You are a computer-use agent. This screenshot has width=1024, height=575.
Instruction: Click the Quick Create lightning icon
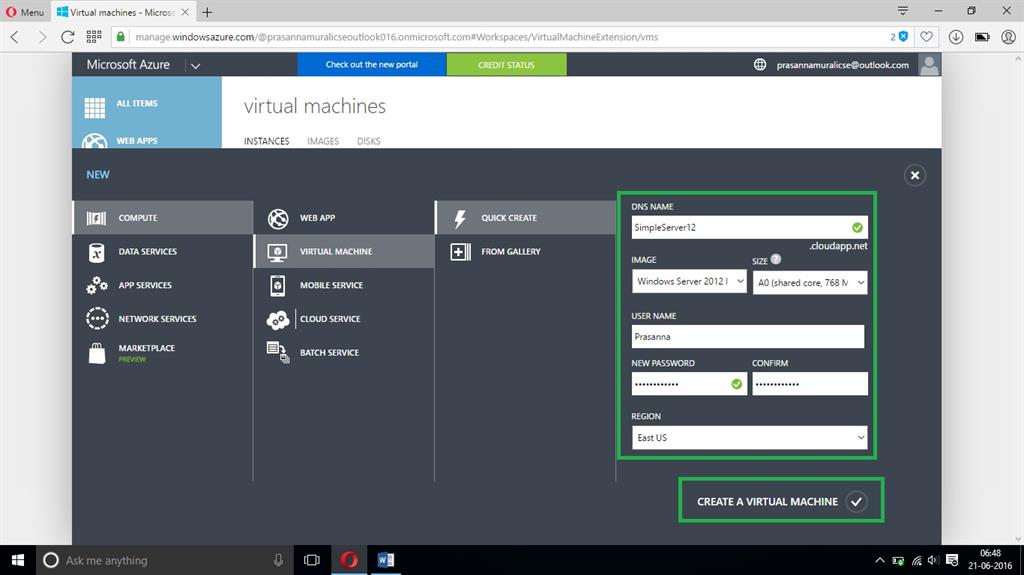pyautogui.click(x=460, y=219)
